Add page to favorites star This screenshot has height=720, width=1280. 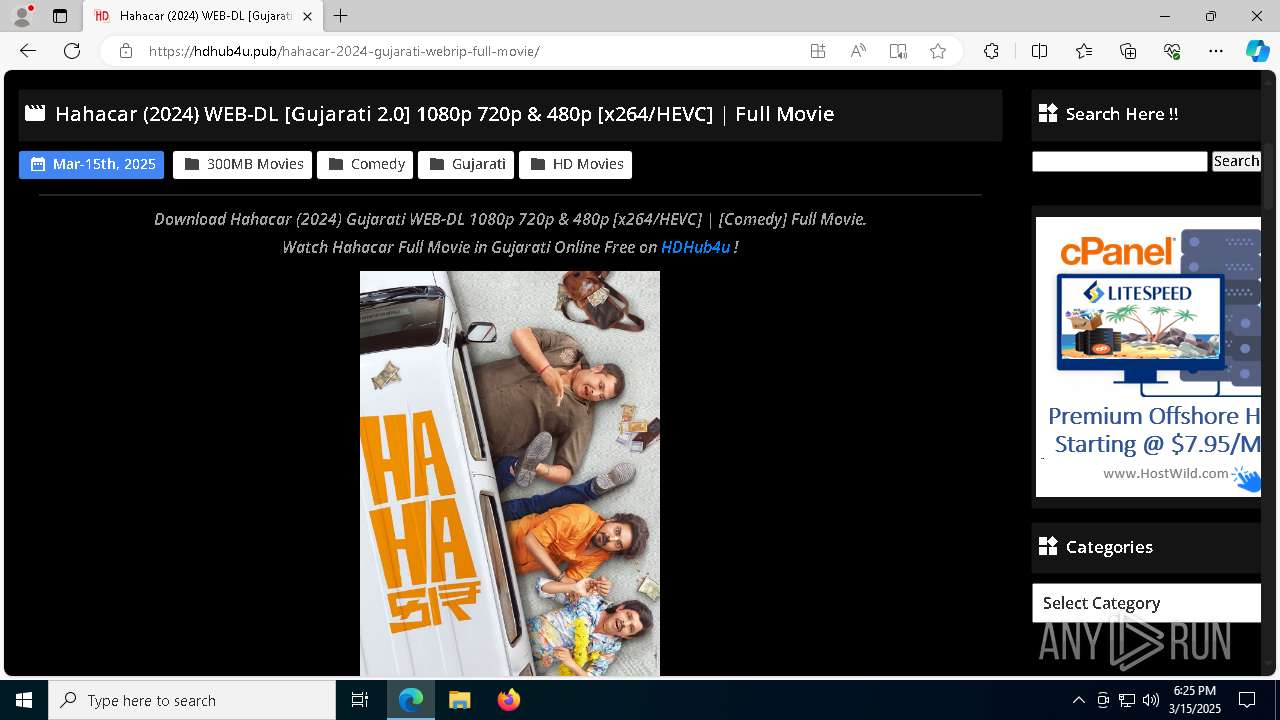tap(938, 51)
